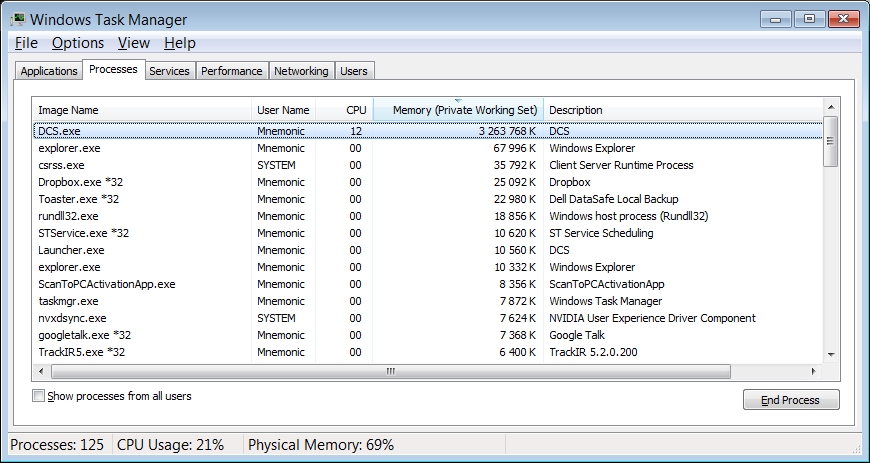Open the Performance tab
Screen dimensions: 870x463
(x=231, y=71)
